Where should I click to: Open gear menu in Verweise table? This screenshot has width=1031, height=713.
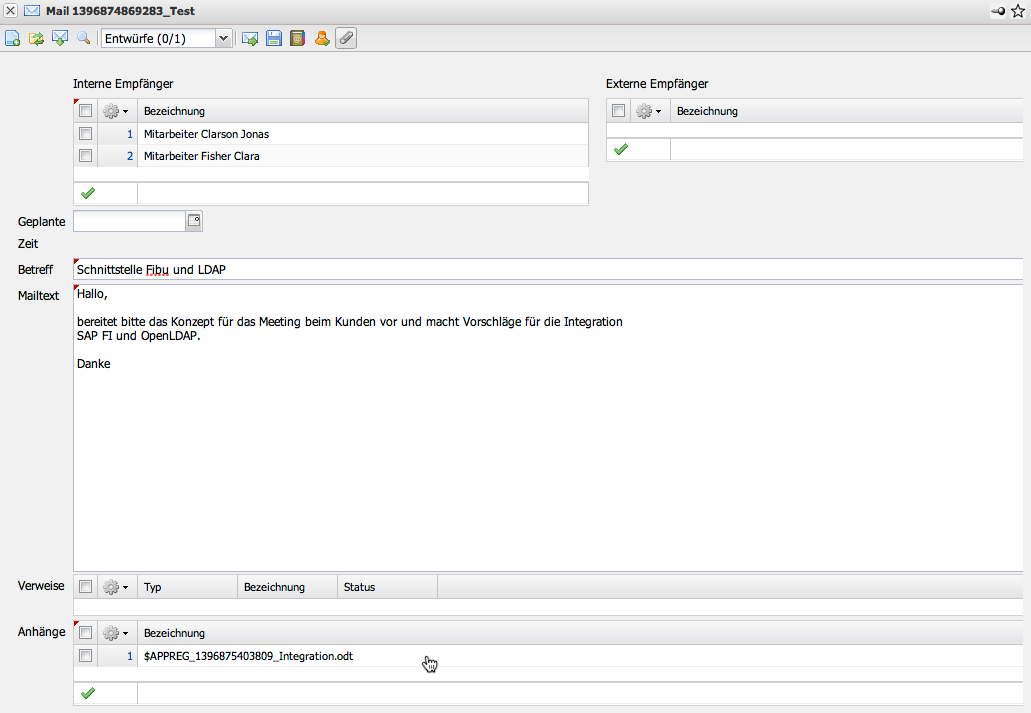tap(116, 587)
